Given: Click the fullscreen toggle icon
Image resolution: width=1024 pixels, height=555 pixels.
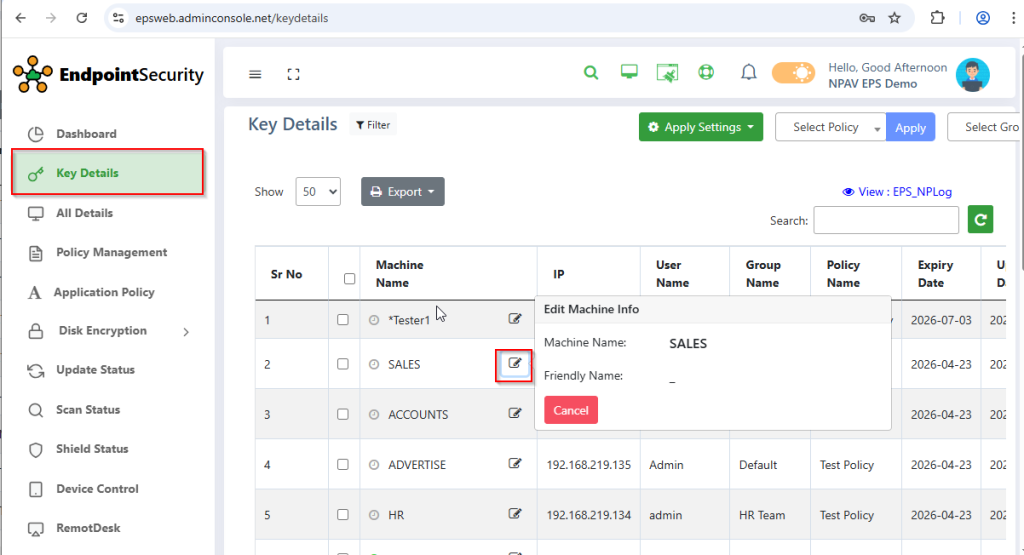Looking at the screenshot, I should [x=293, y=74].
